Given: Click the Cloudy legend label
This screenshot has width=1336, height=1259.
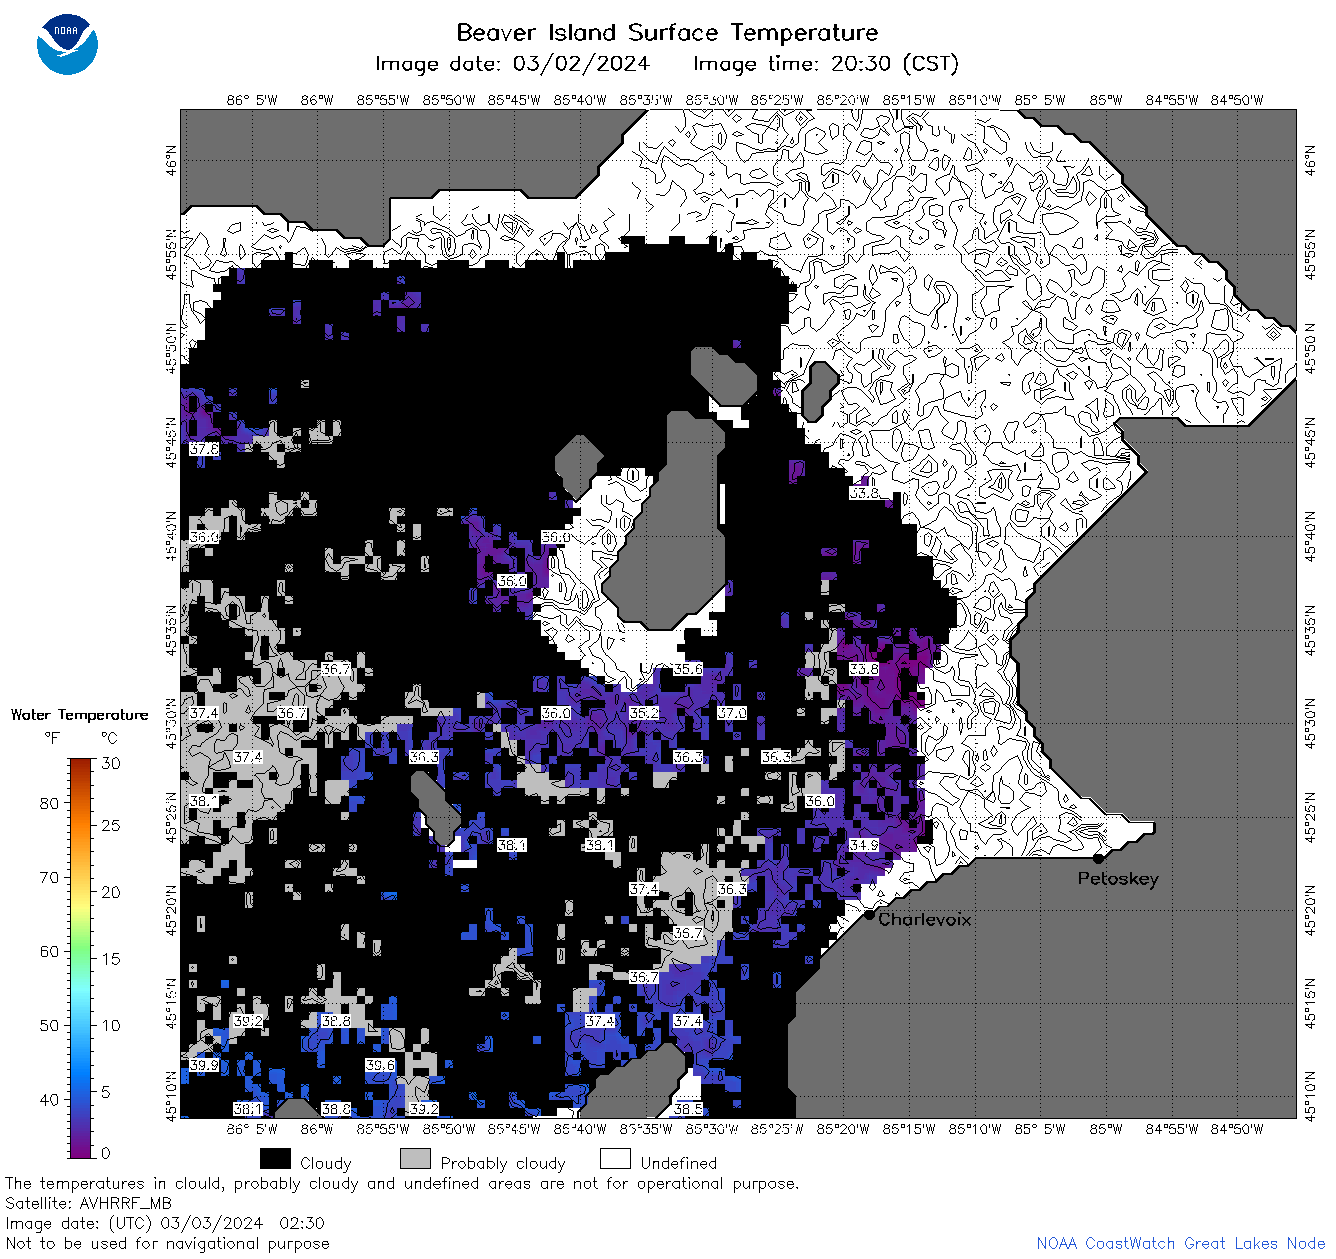Looking at the screenshot, I should click(326, 1163).
